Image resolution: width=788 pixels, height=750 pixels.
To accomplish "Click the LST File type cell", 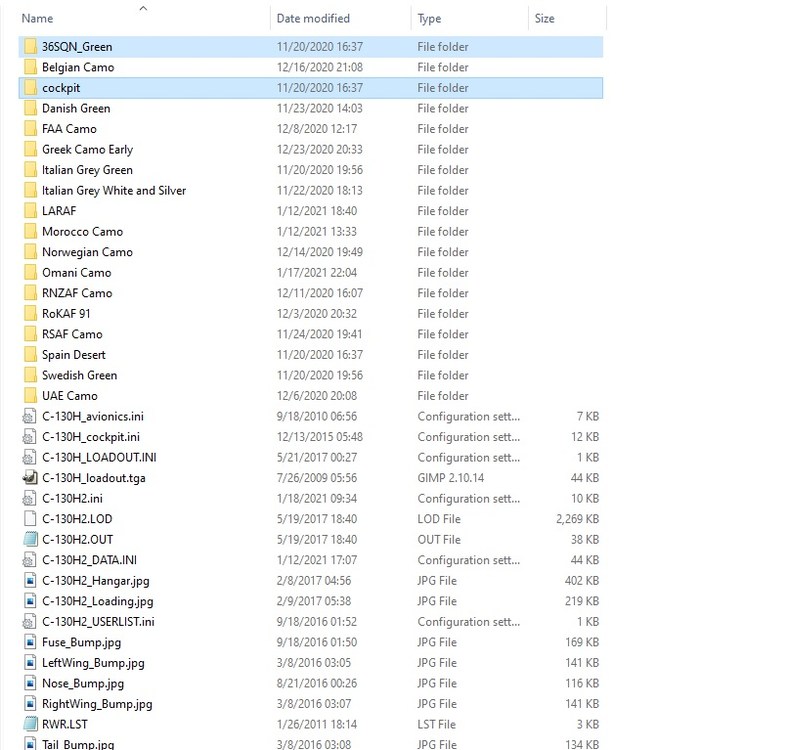I will 437,724.
